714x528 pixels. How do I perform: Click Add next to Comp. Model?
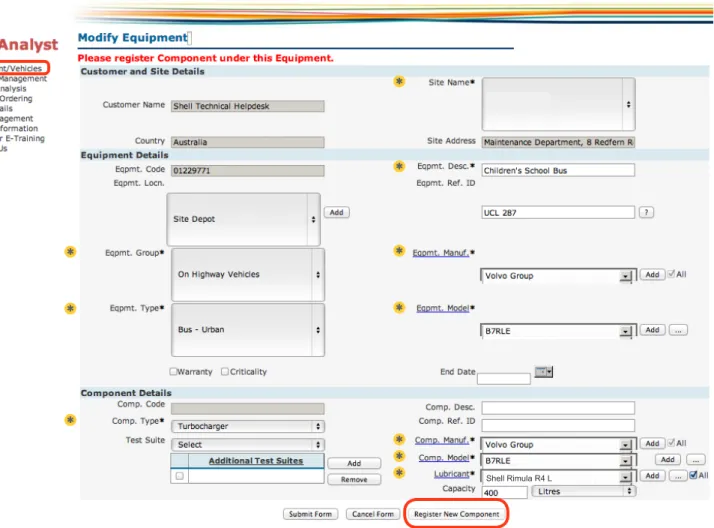coord(668,459)
